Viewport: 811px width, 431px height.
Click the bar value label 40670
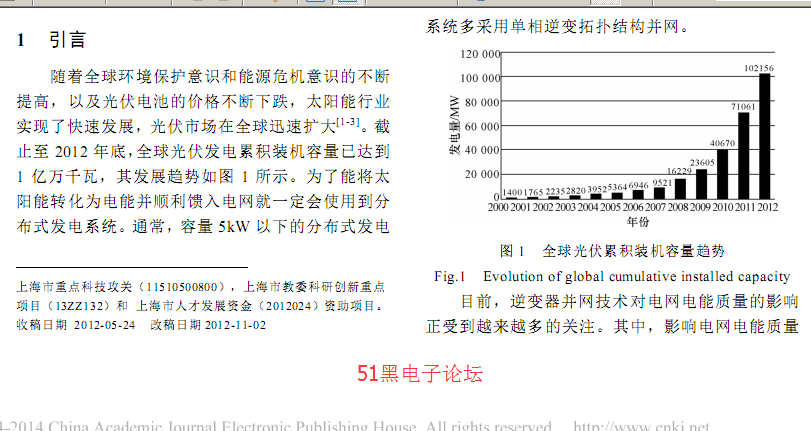(x=722, y=143)
